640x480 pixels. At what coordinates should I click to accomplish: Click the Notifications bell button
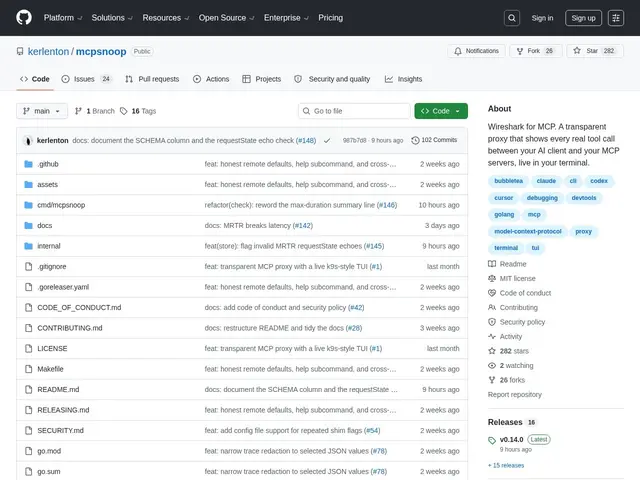pyautogui.click(x=476, y=51)
